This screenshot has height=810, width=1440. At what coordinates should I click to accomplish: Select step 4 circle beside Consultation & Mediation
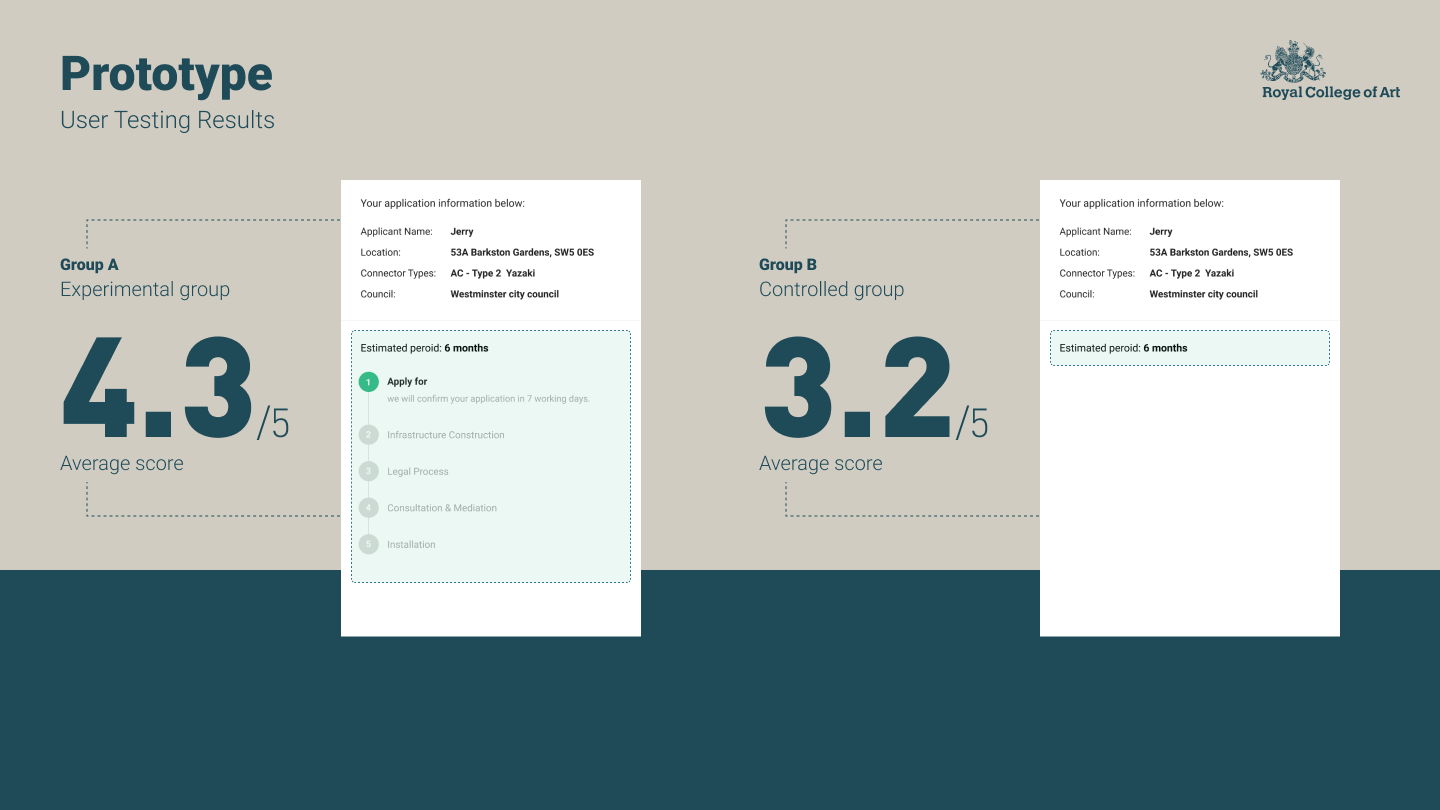pyautogui.click(x=369, y=508)
